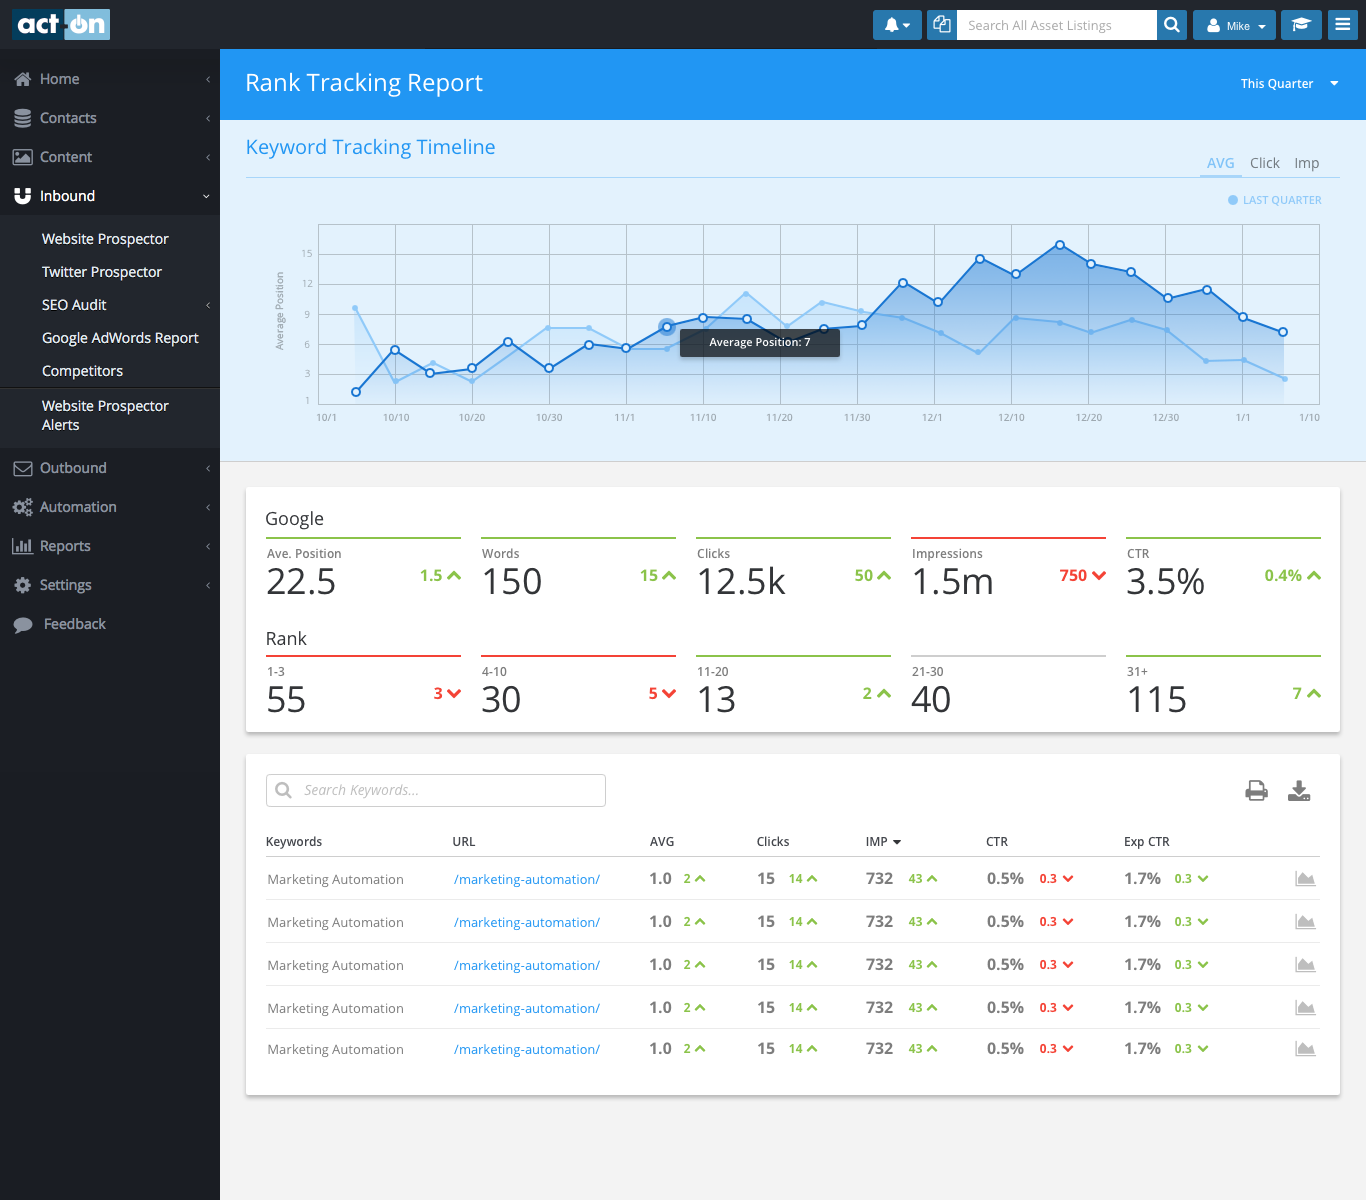Open the This Quarter date range dropdown
1366x1200 pixels.
pos(1288,84)
